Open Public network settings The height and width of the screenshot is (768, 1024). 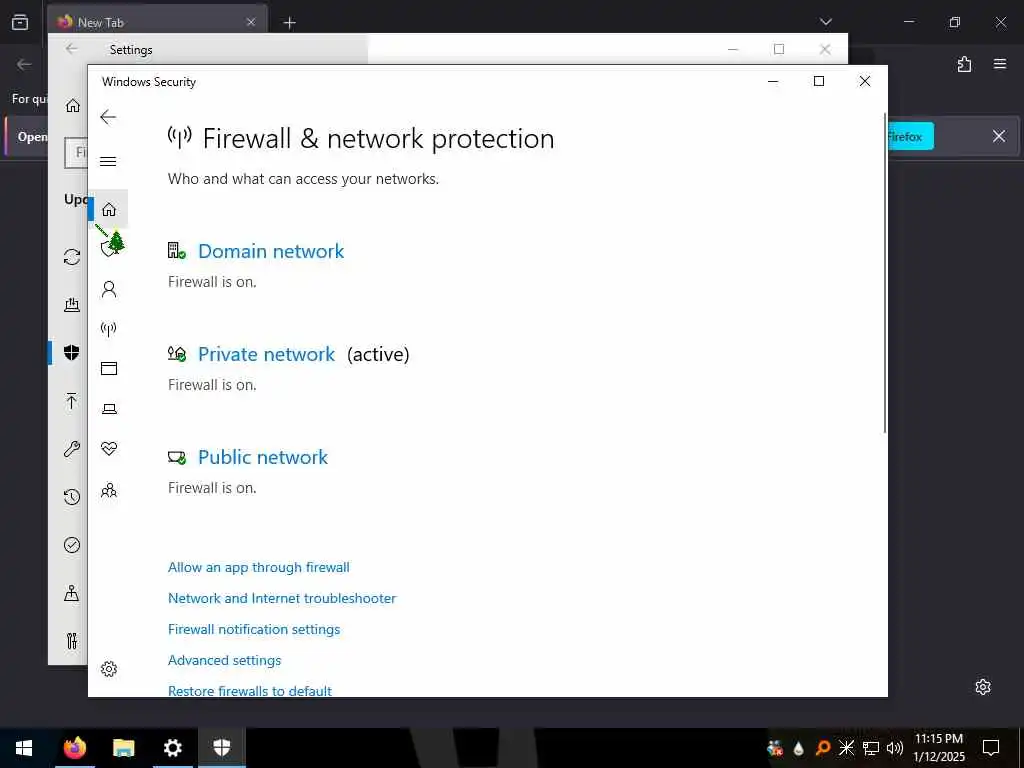(x=263, y=458)
